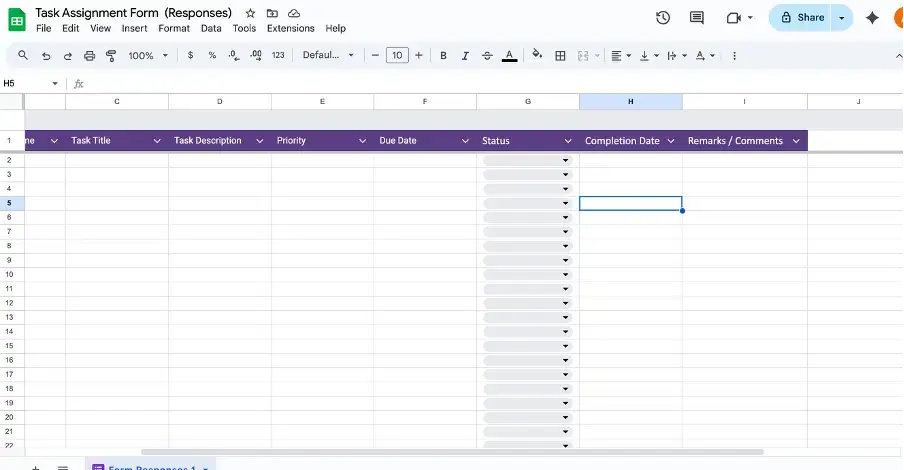Open the Data menu
Image resolution: width=904 pixels, height=470 pixels.
pyautogui.click(x=211, y=28)
